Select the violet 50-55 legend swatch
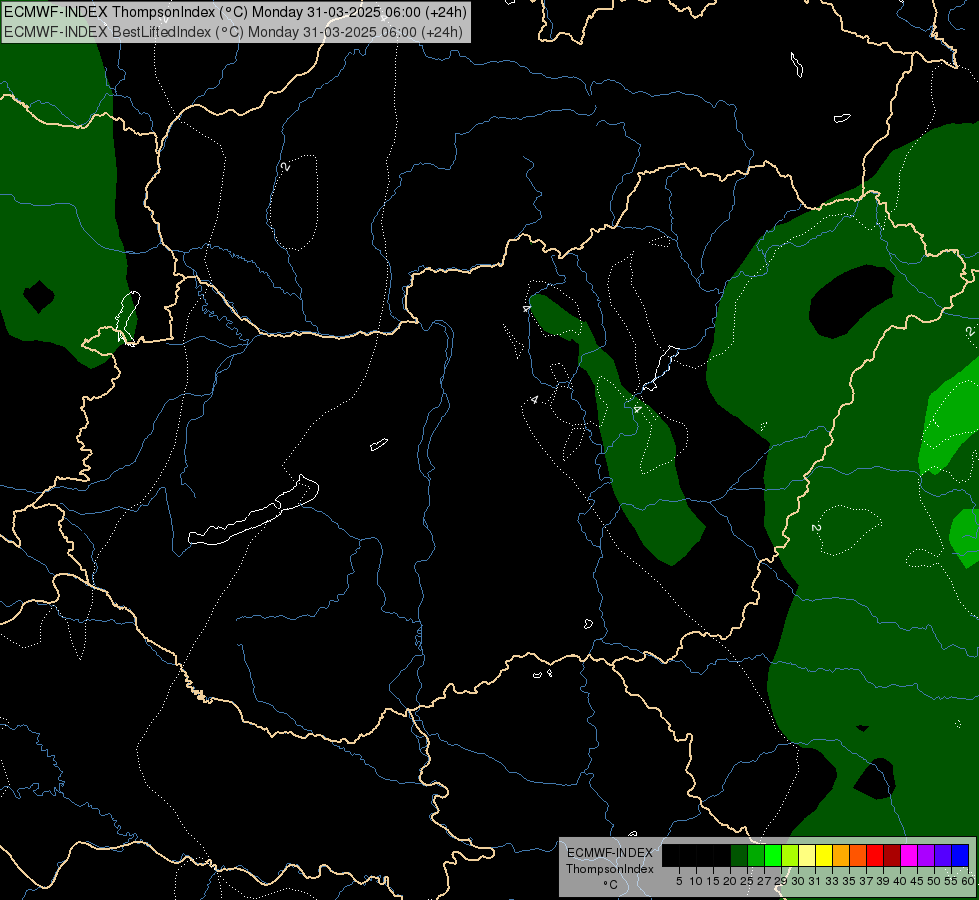This screenshot has height=900, width=979. [943, 855]
